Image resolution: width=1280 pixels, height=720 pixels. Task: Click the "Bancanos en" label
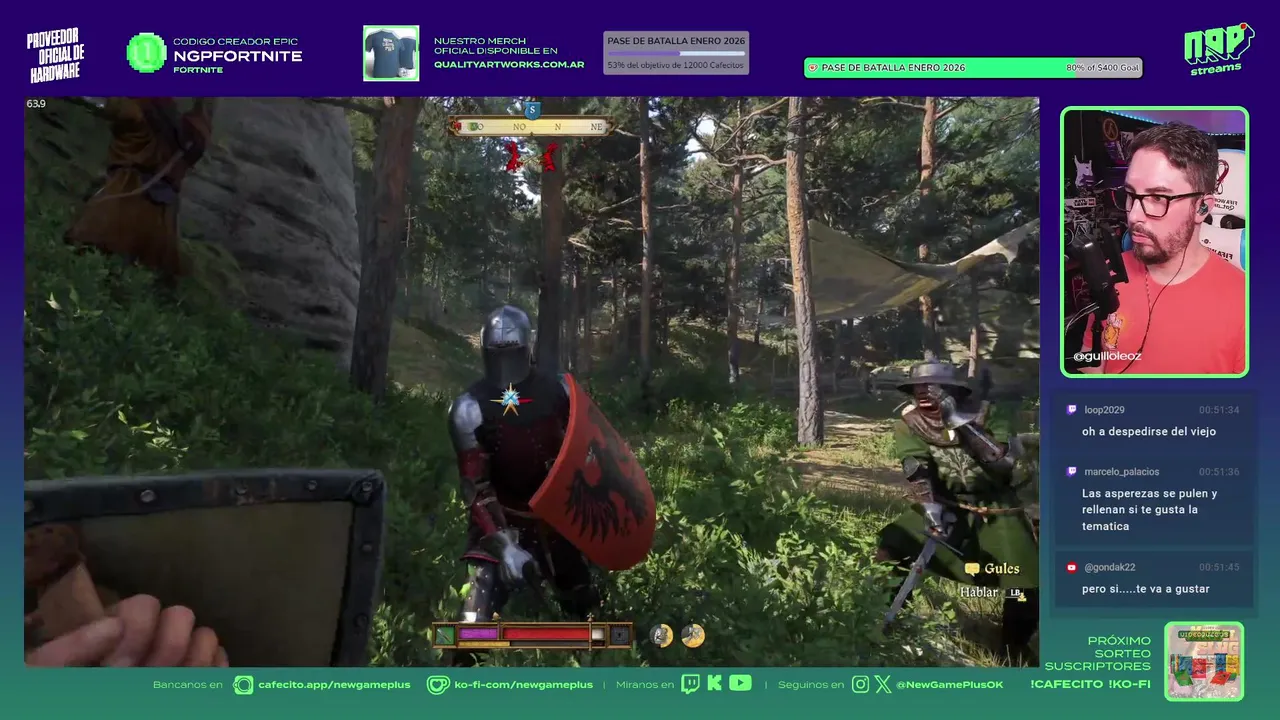tap(188, 685)
